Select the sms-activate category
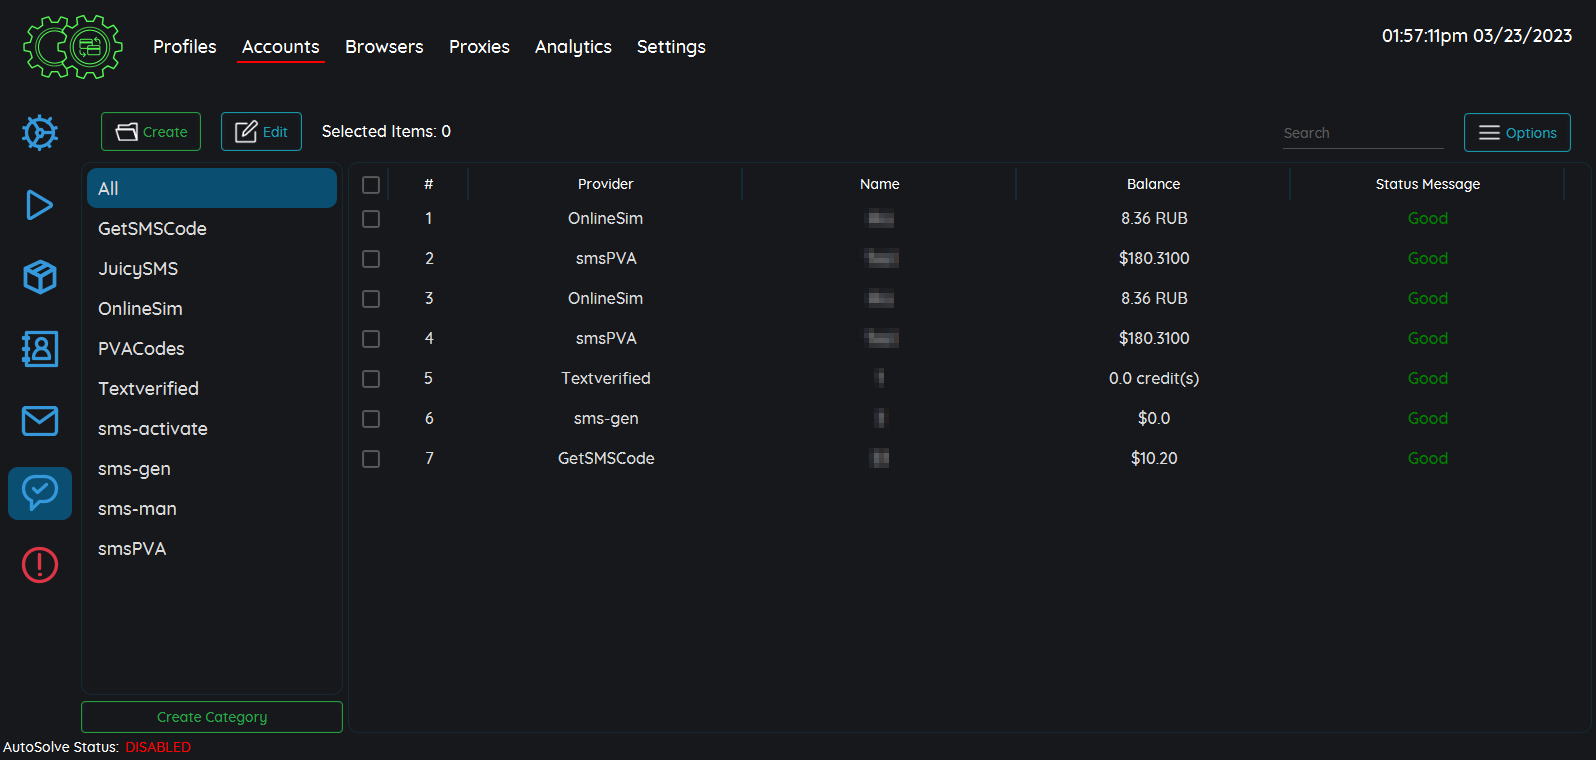 click(212, 428)
